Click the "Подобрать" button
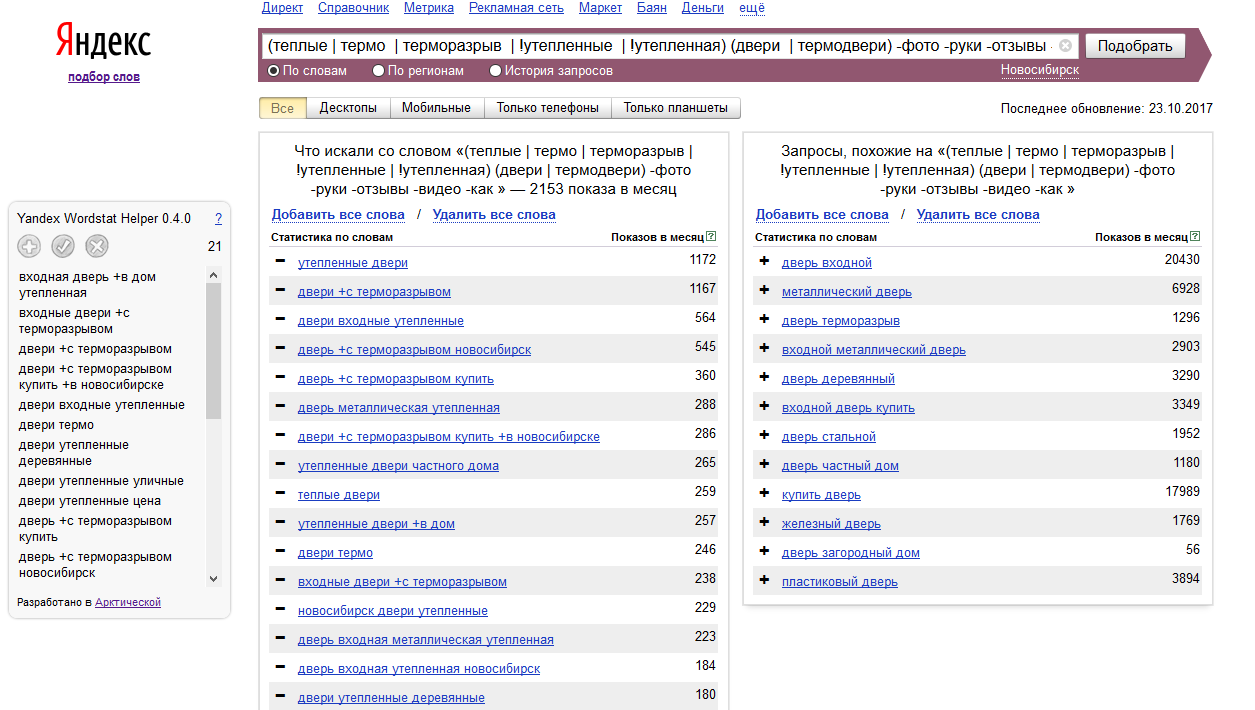Image resolution: width=1255 pixels, height=710 pixels. click(1135, 46)
